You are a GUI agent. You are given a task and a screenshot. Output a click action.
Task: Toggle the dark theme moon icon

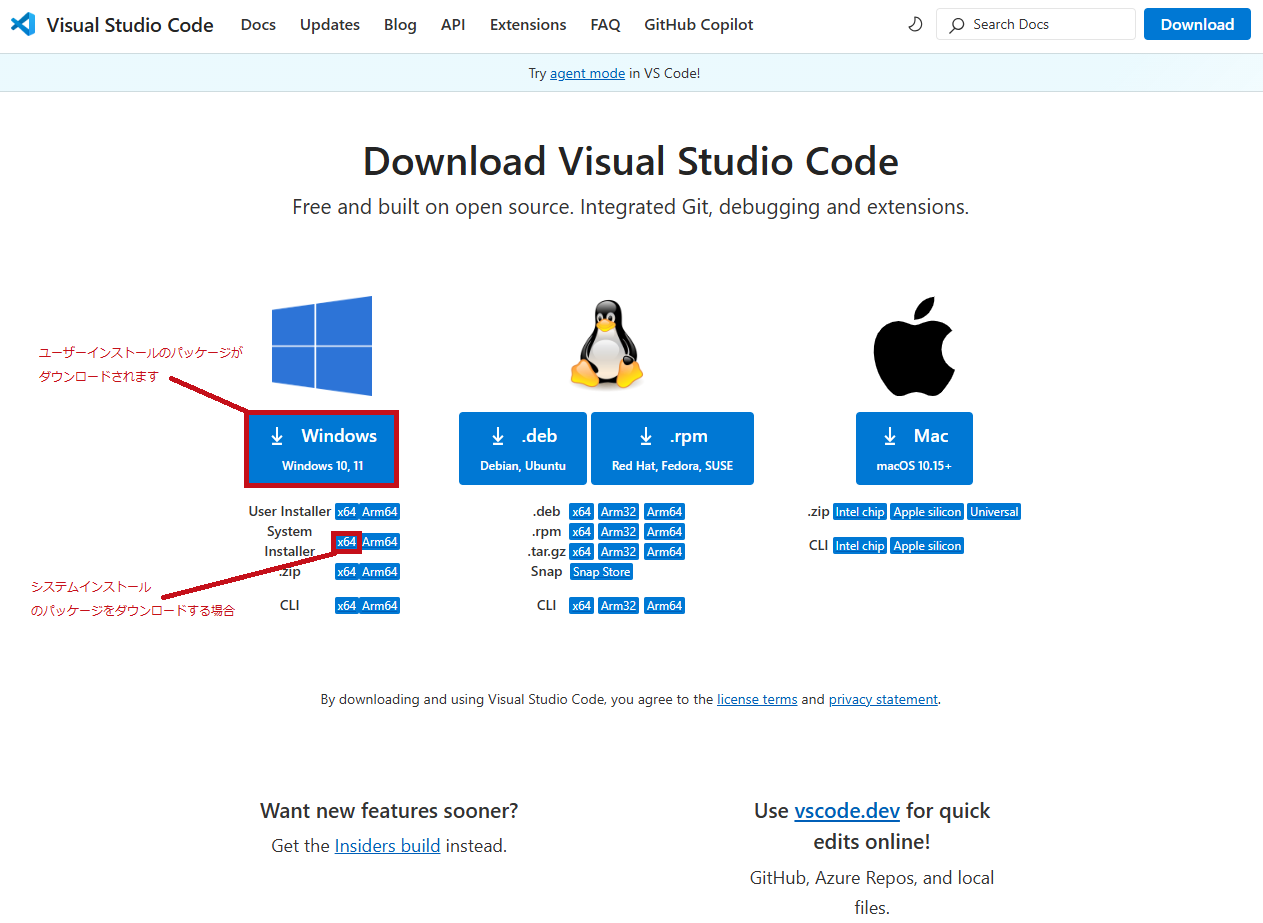tap(915, 24)
